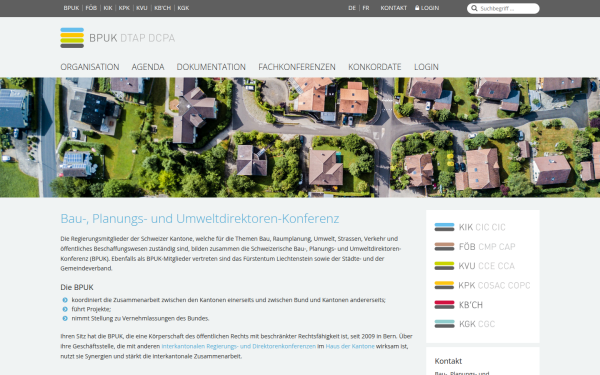Click the 'Kontakt' sidebar heading
The width and height of the screenshot is (600, 375).
pyautogui.click(x=448, y=361)
